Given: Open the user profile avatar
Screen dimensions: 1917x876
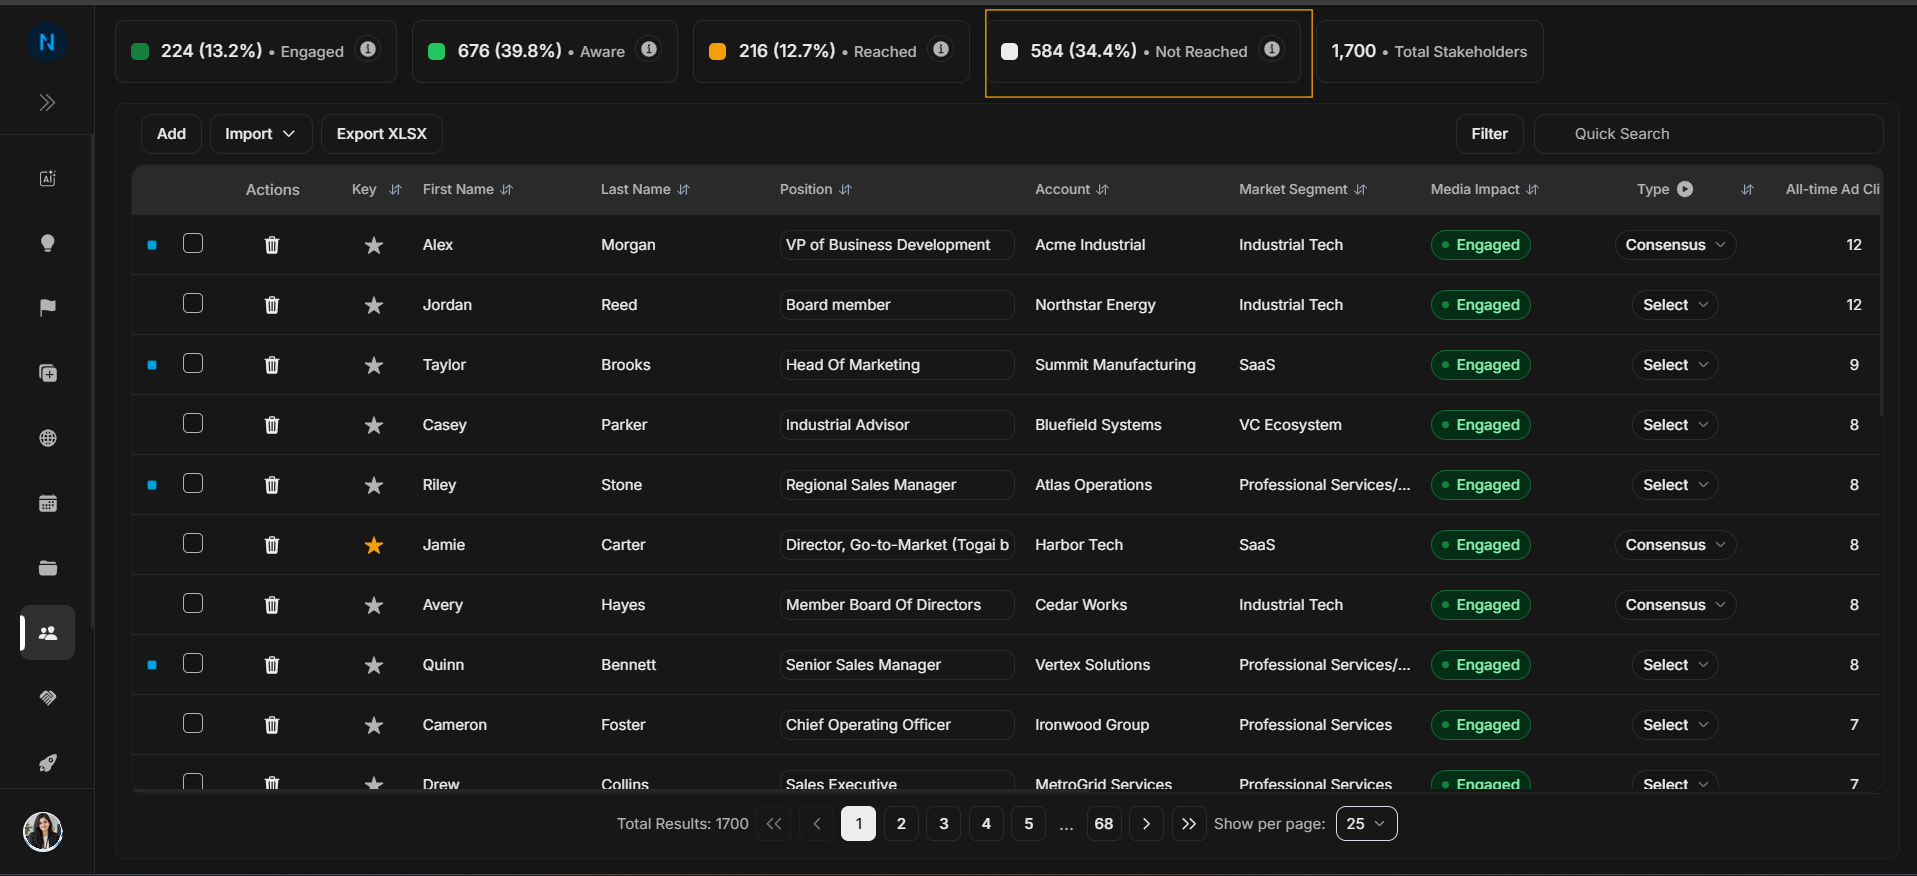Looking at the screenshot, I should (x=43, y=831).
